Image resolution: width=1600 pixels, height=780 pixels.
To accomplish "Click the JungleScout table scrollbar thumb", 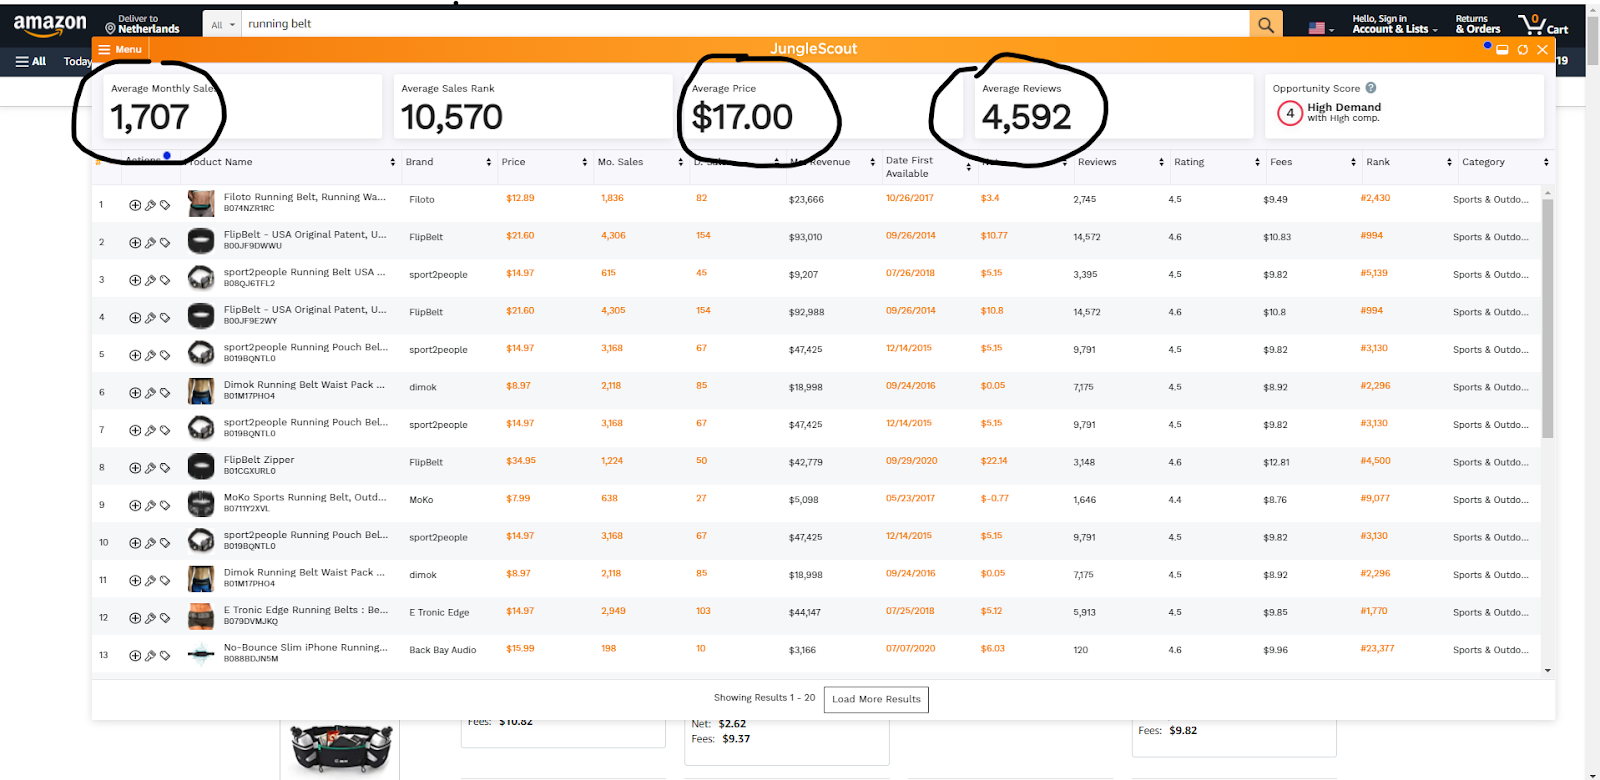I will click(1547, 318).
